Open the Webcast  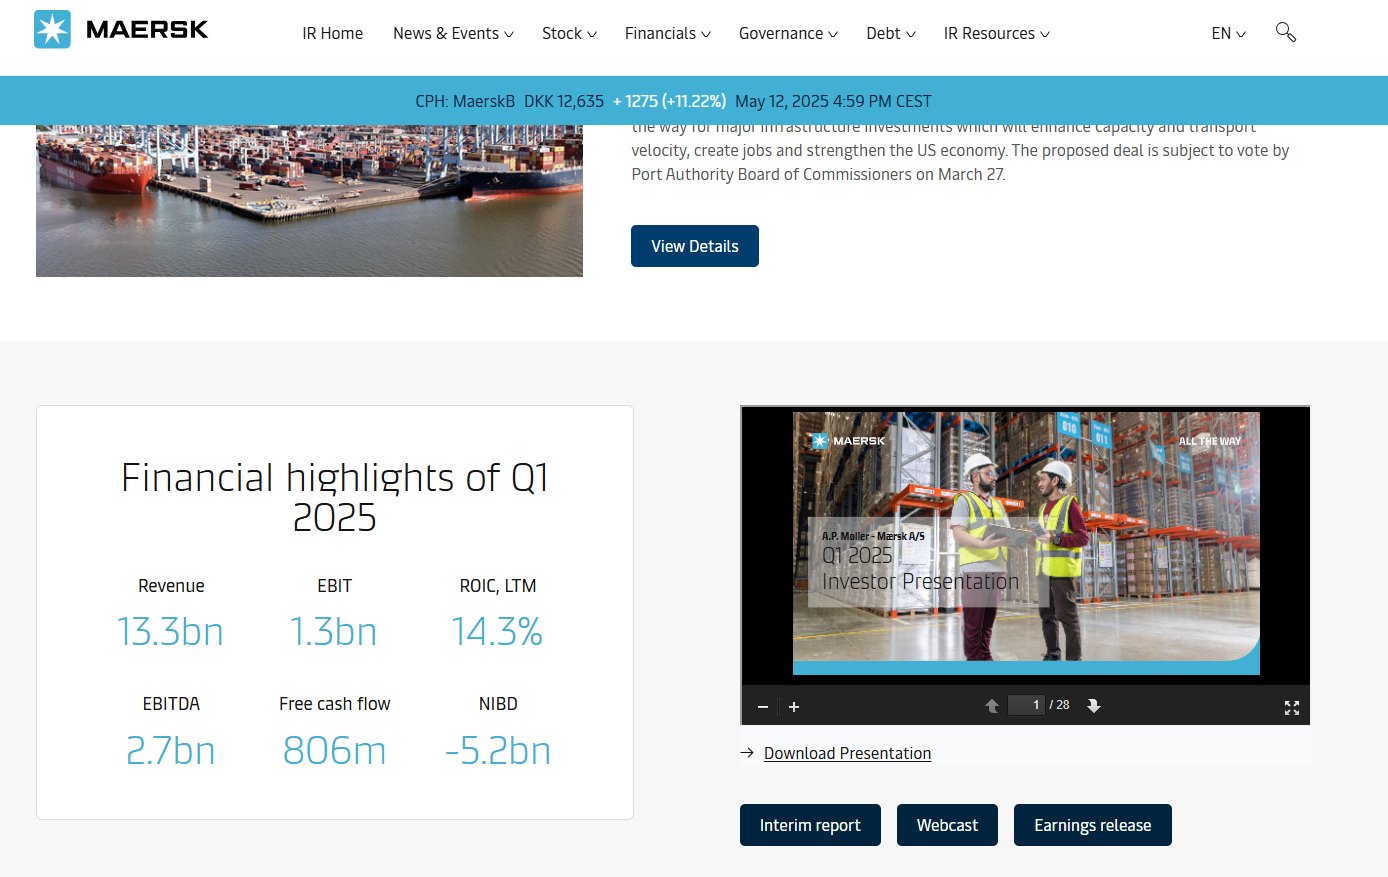pos(947,825)
